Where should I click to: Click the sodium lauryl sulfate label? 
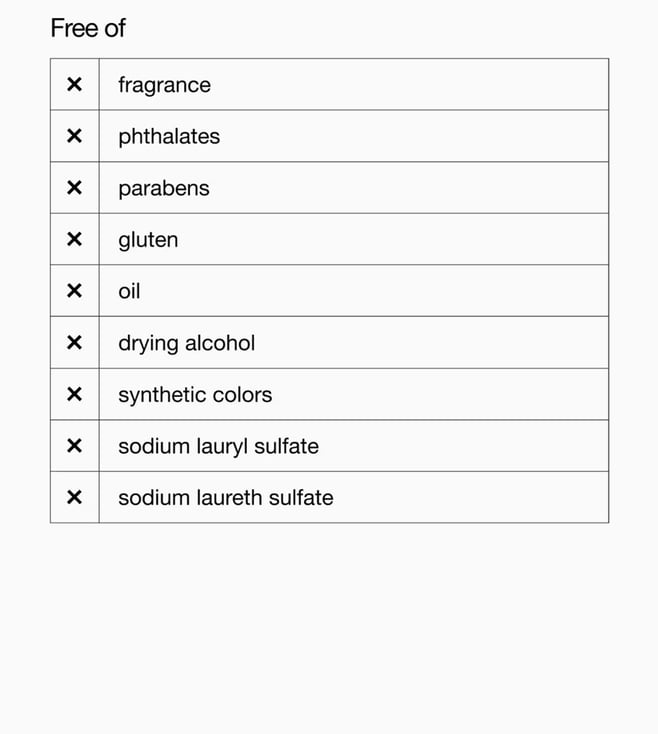pos(219,447)
